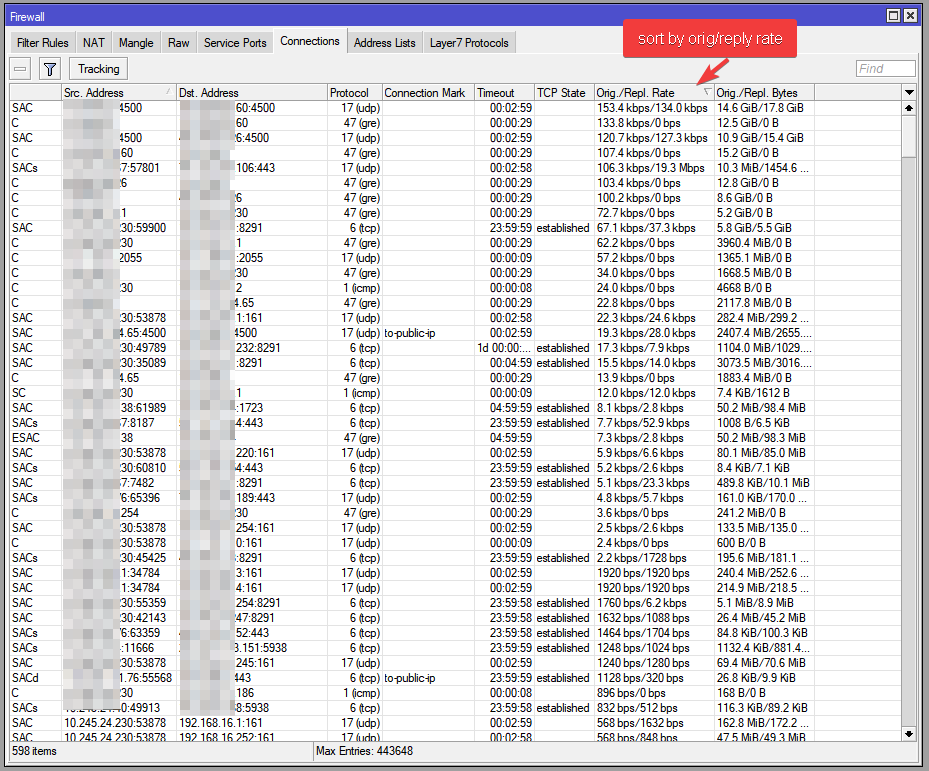Open the Raw tab

178,43
